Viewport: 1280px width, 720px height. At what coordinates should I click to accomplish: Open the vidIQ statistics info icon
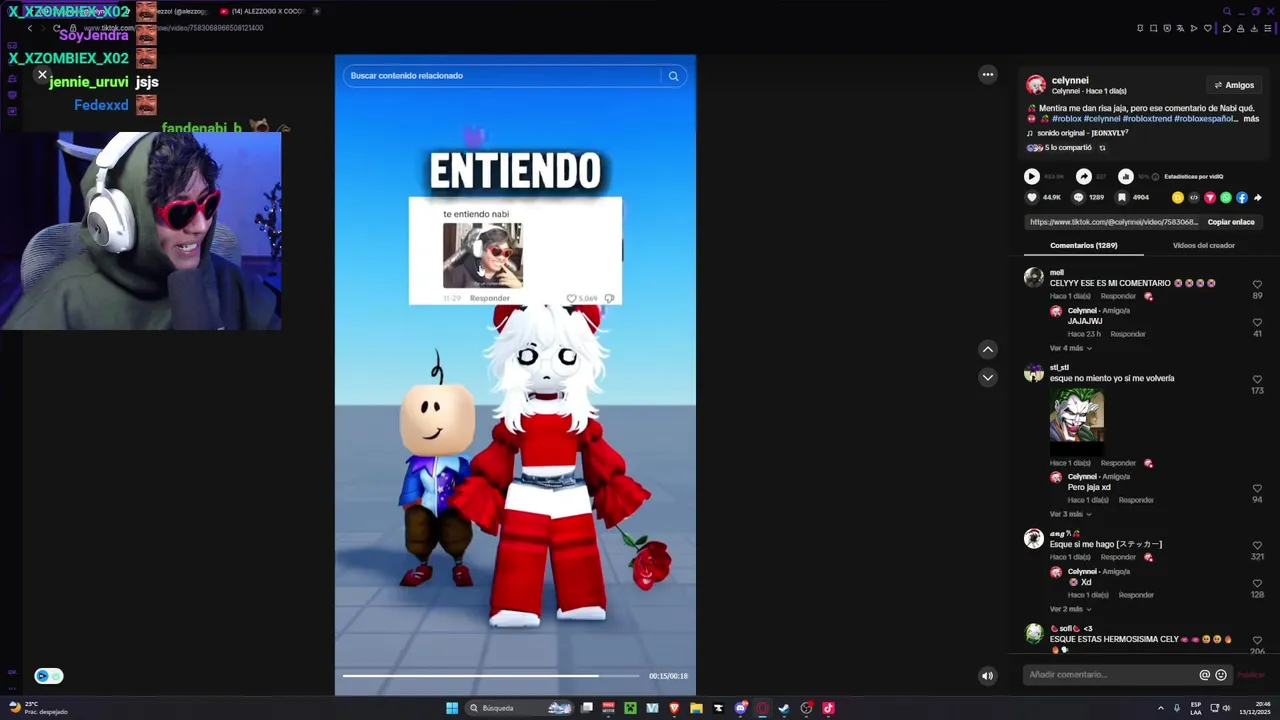coord(1155,177)
